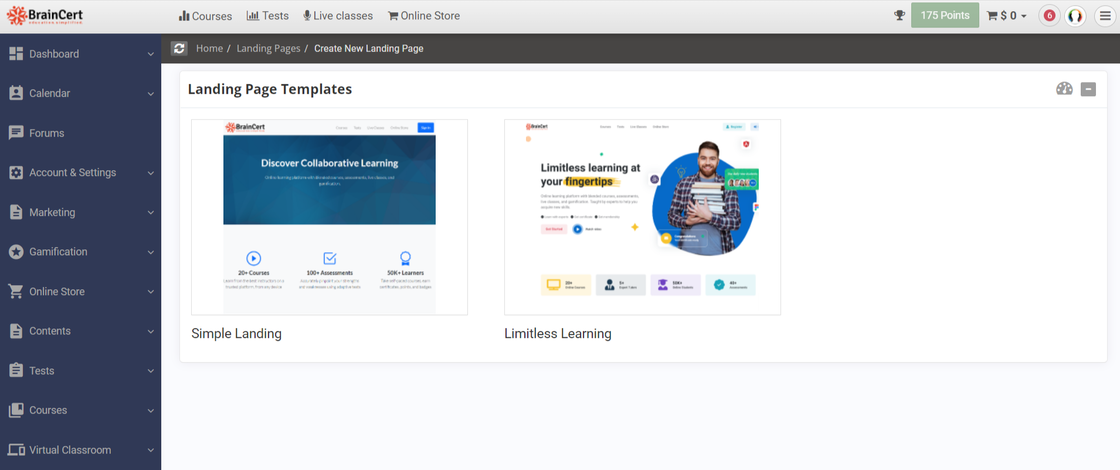1120x470 pixels.
Task: Expand the Gamification sidebar menu
Action: pos(80,252)
